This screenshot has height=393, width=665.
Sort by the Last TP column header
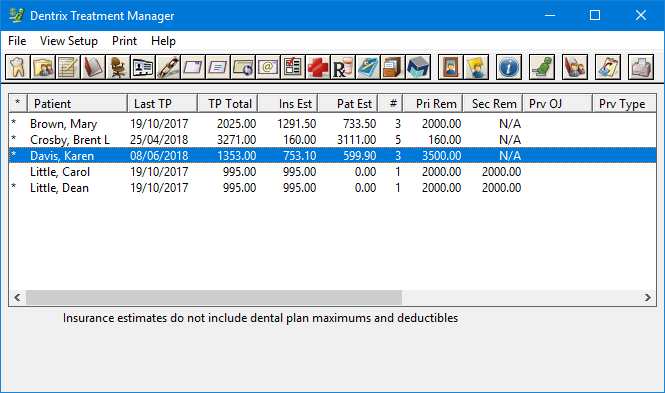coord(162,103)
